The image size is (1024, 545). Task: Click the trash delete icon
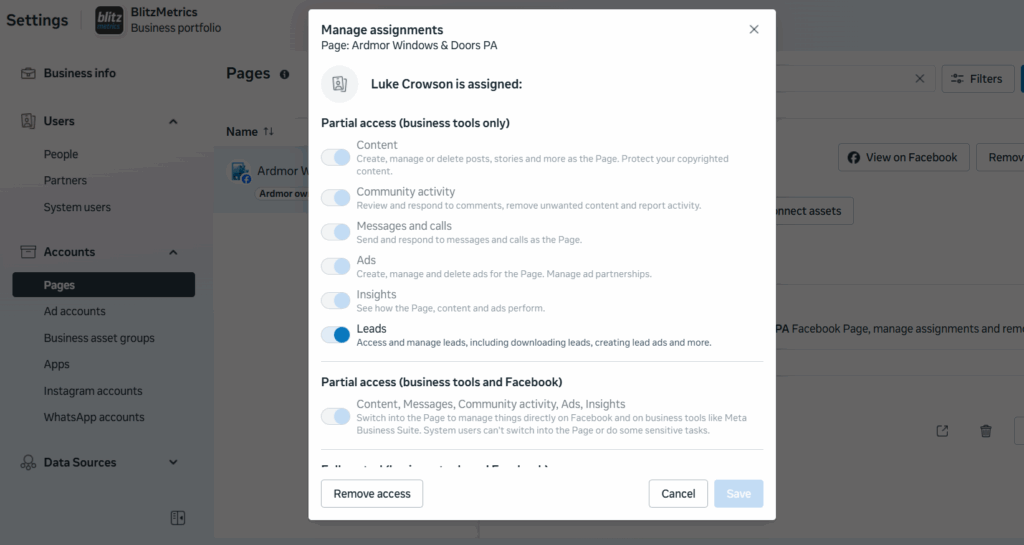pos(986,431)
